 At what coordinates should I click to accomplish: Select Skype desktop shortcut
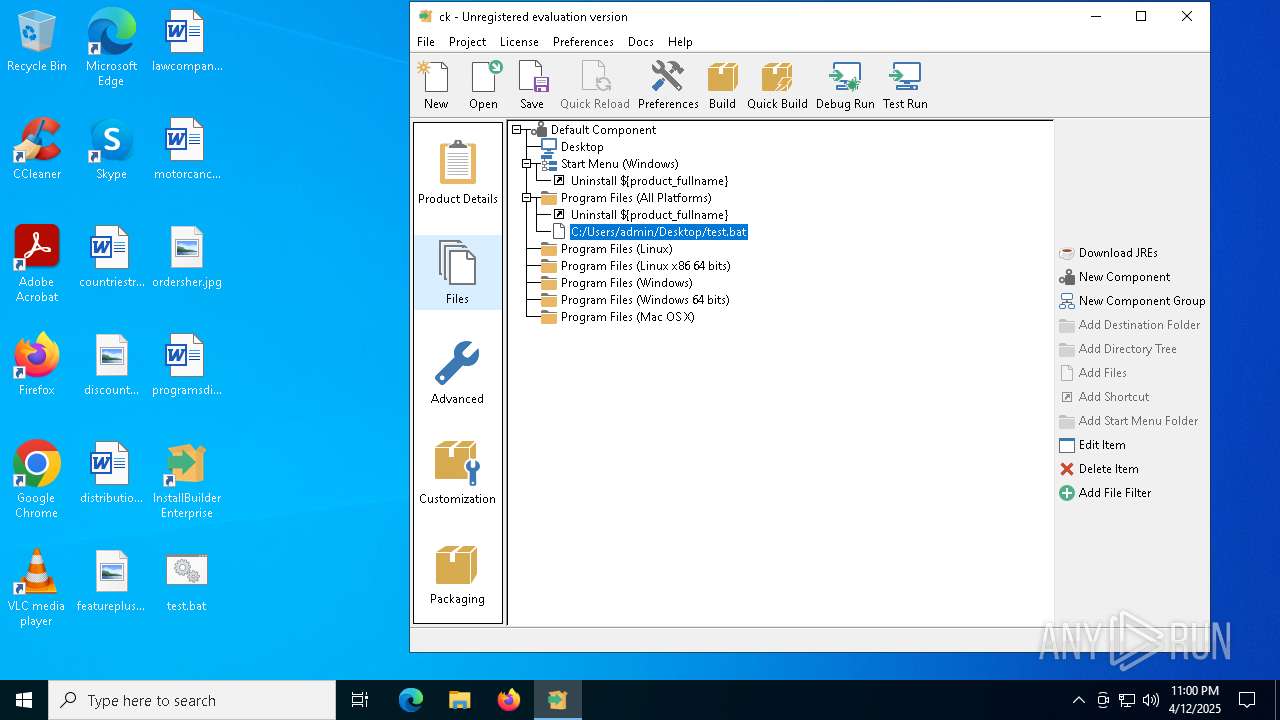[x=111, y=150]
